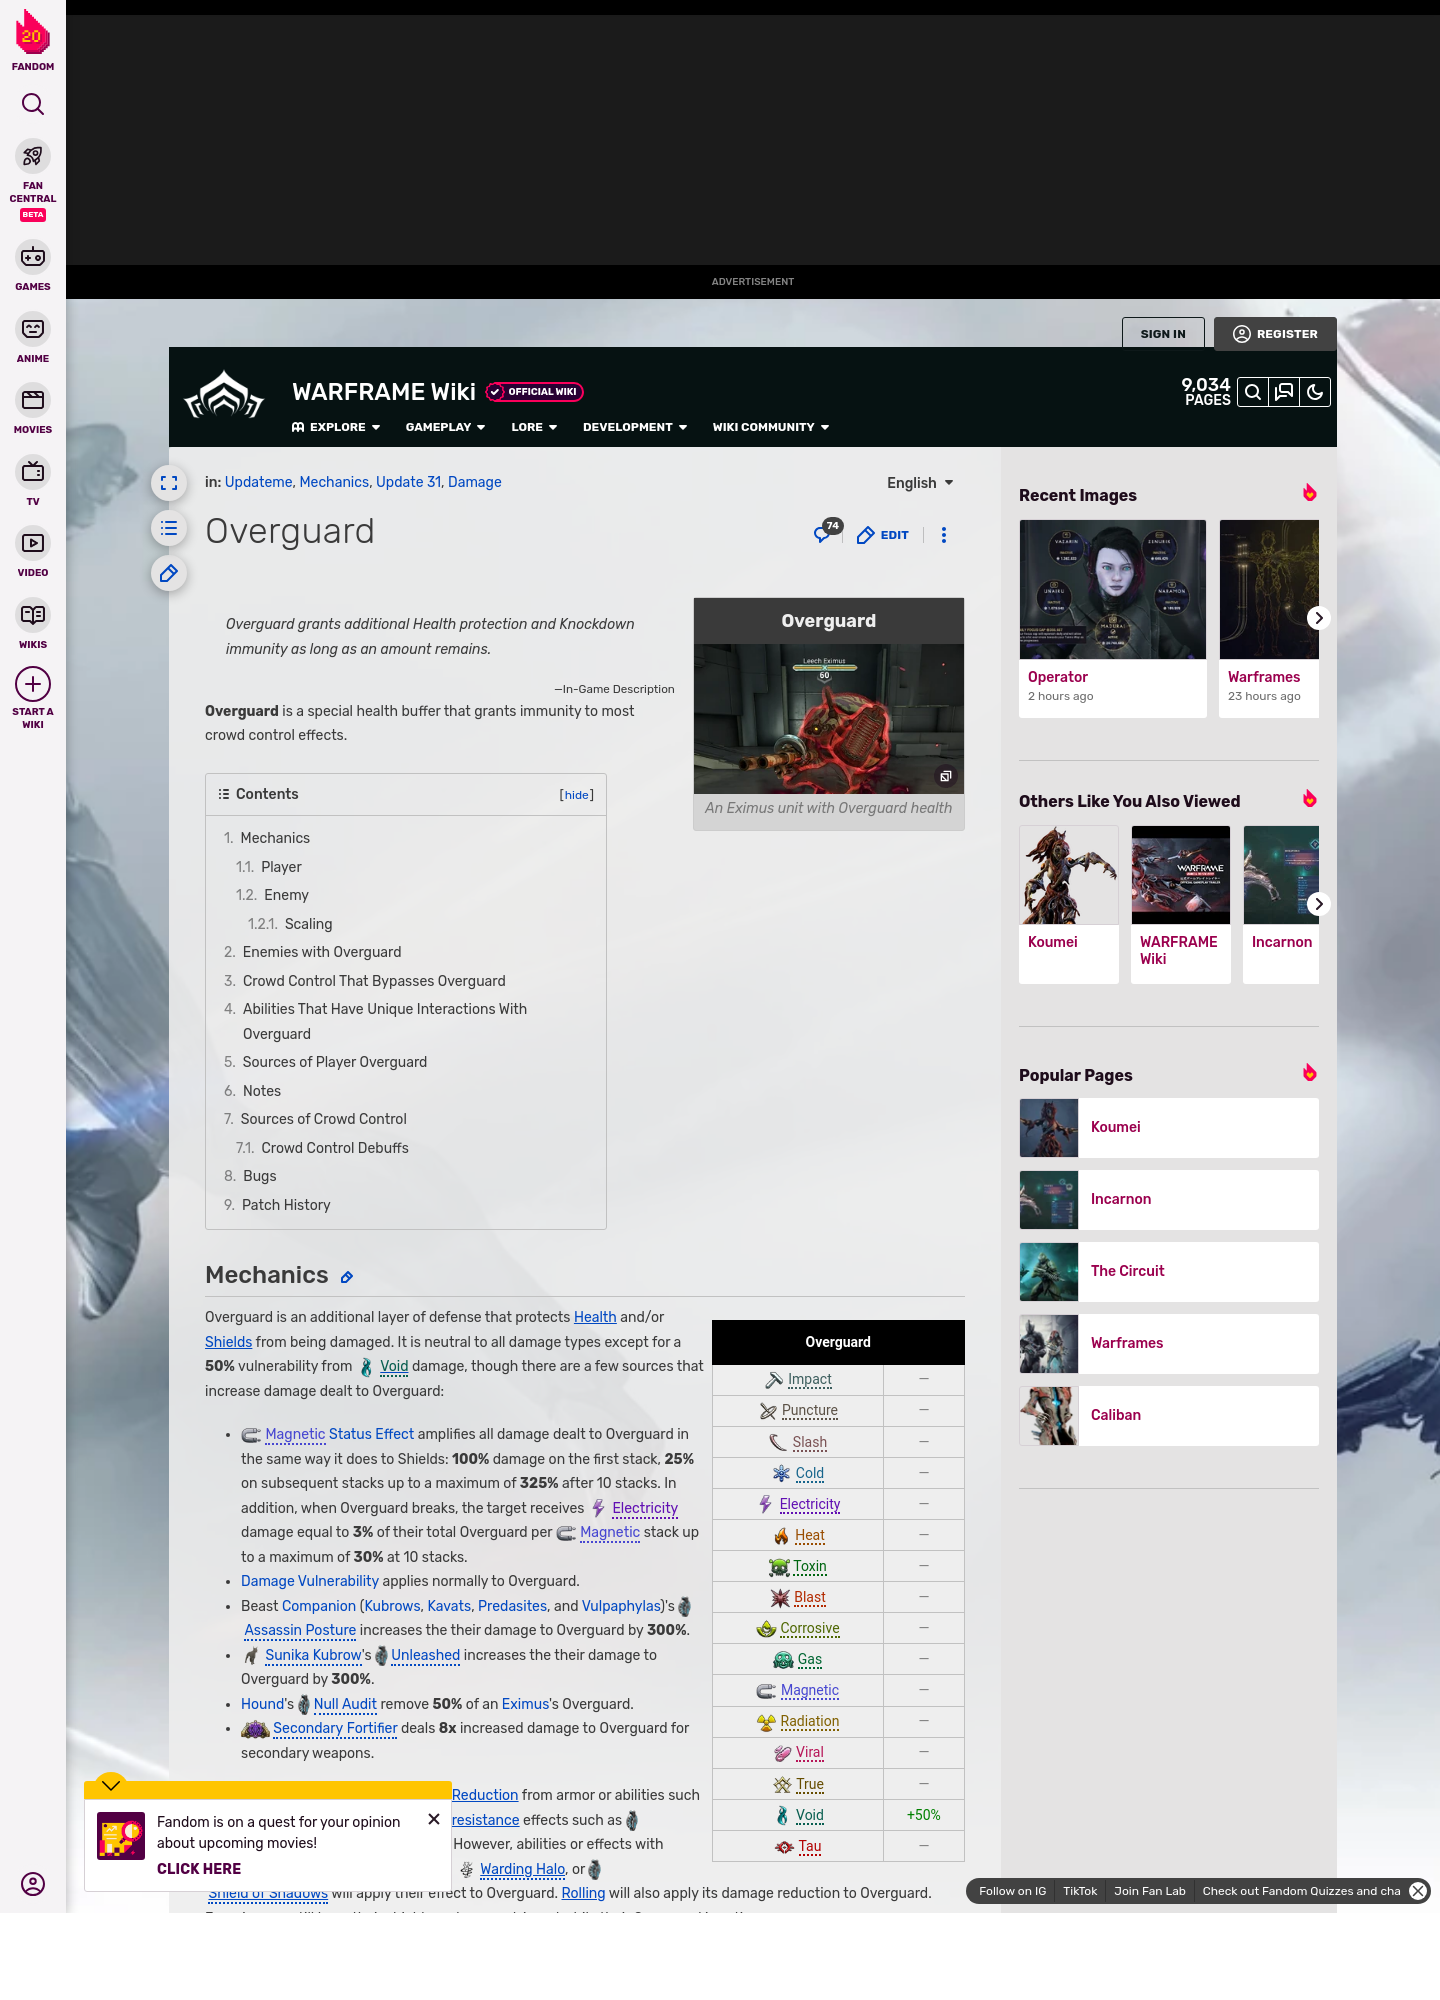Click the Start a Wiki plus icon
The width and height of the screenshot is (1440, 2000).
[x=33, y=684]
